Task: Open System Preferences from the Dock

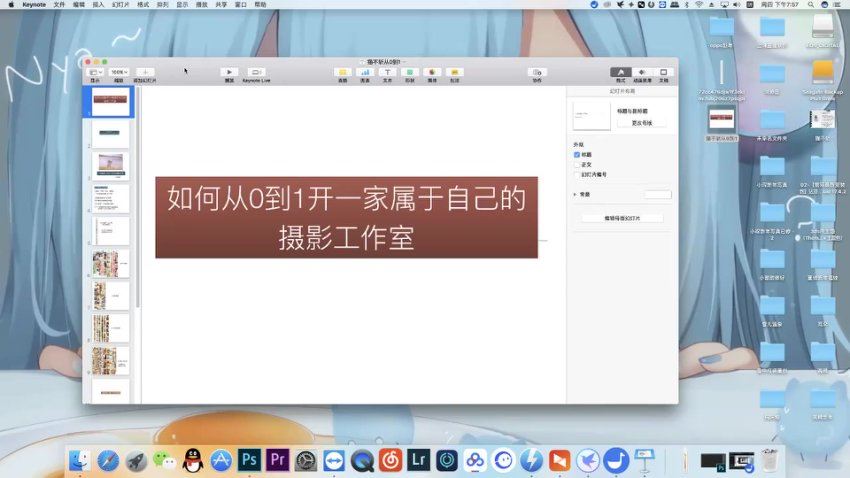Action: pos(306,461)
